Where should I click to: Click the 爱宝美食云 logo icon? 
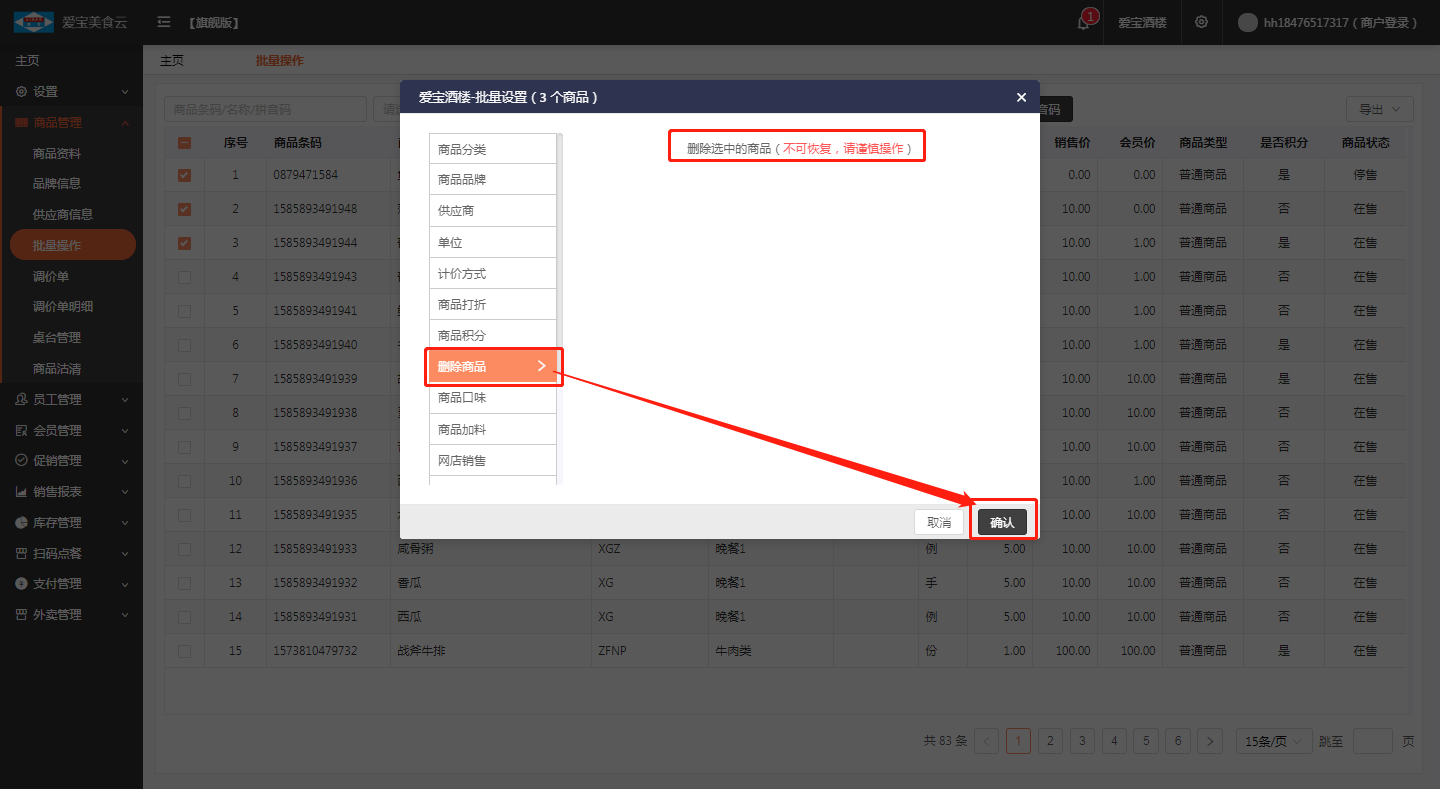[33, 22]
